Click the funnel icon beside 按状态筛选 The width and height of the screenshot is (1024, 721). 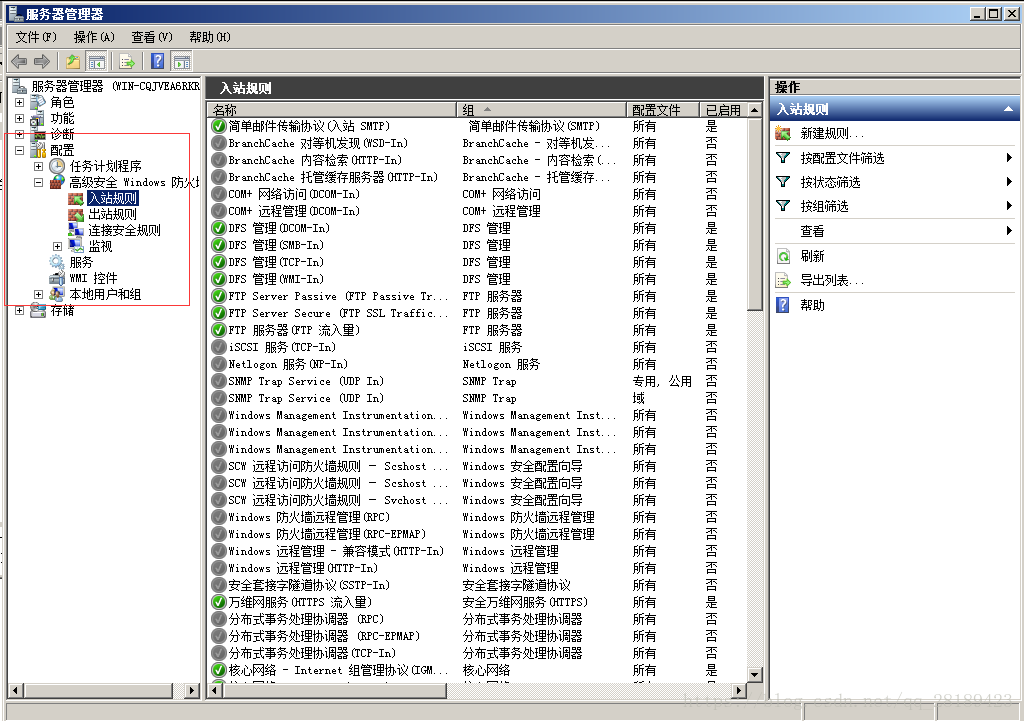tap(783, 182)
